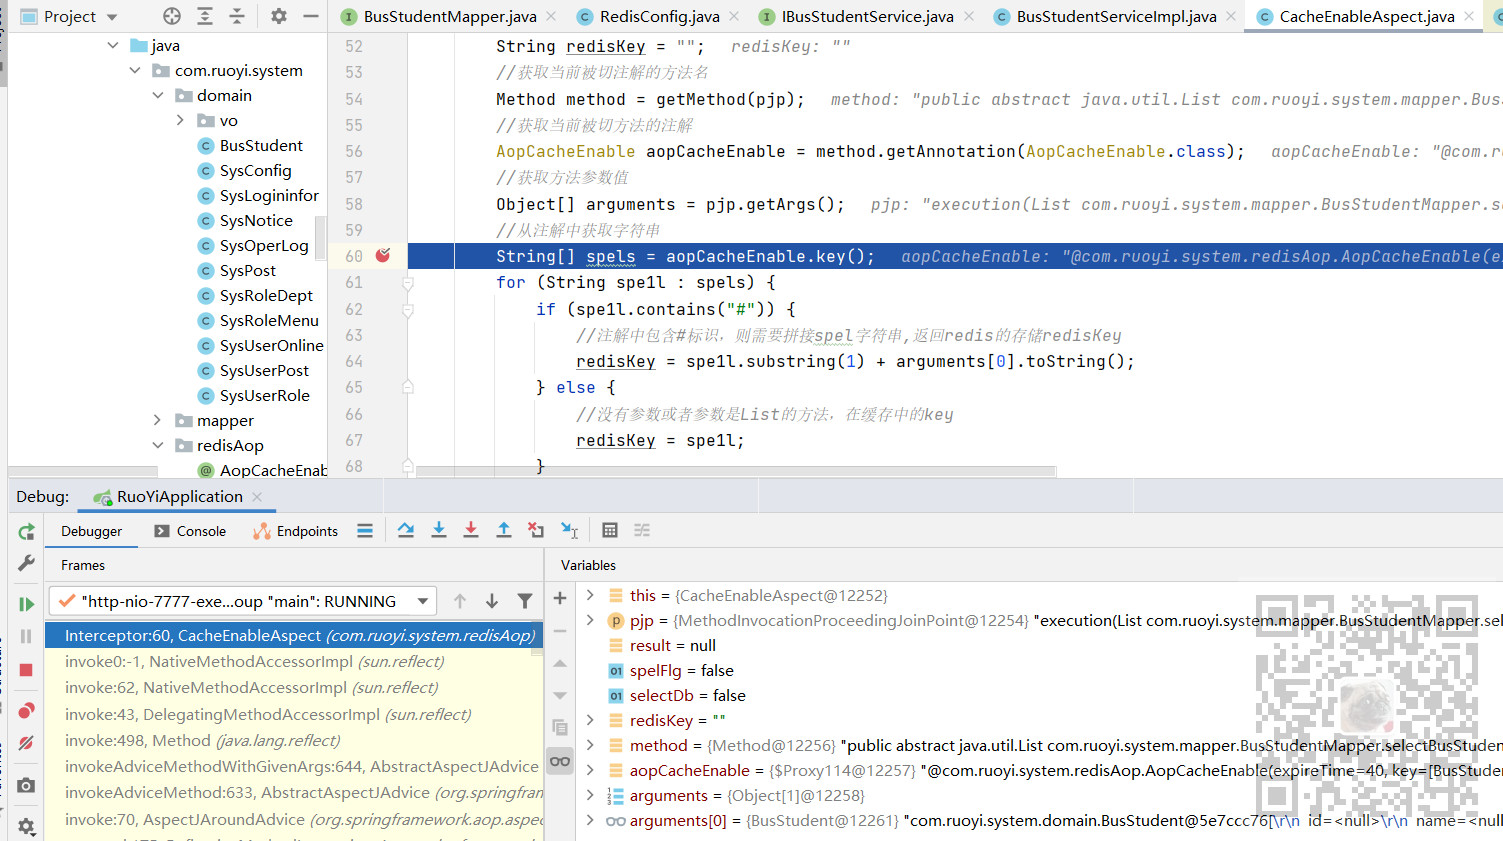Collapse the domain folder in project tree

click(x=157, y=96)
